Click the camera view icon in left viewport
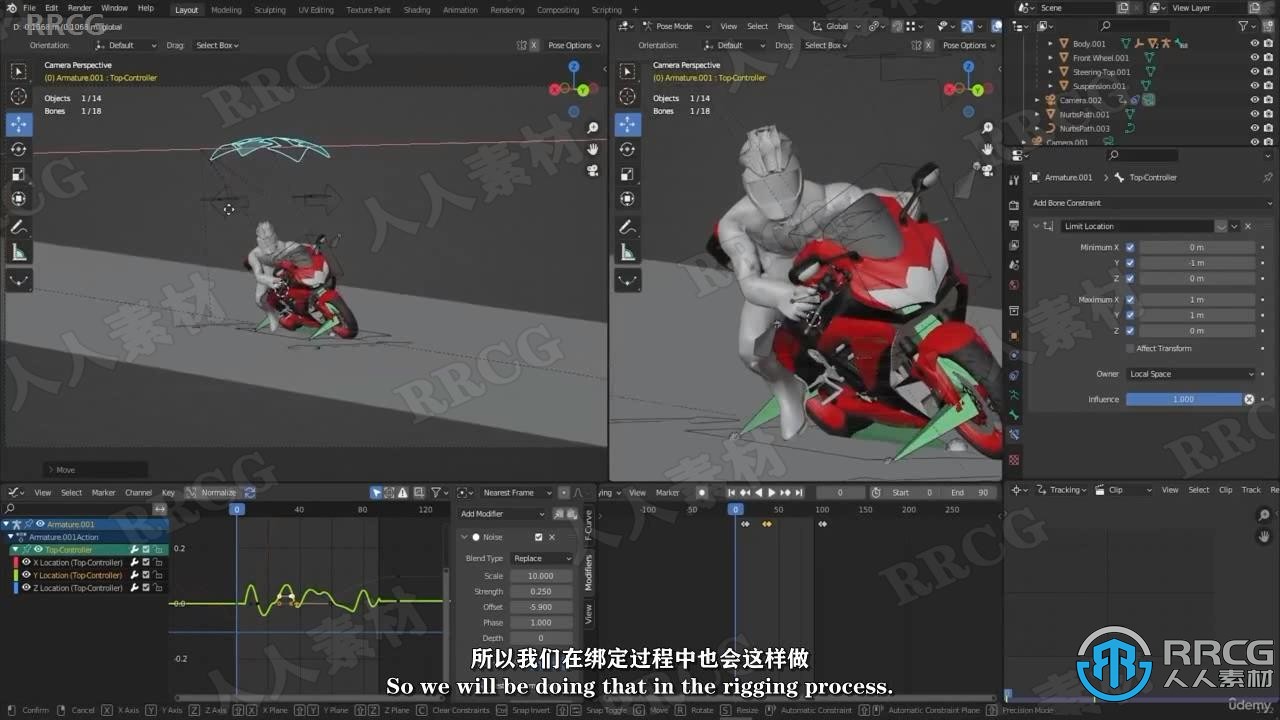Screen dimensions: 1280x720 pyautogui.click(x=593, y=170)
